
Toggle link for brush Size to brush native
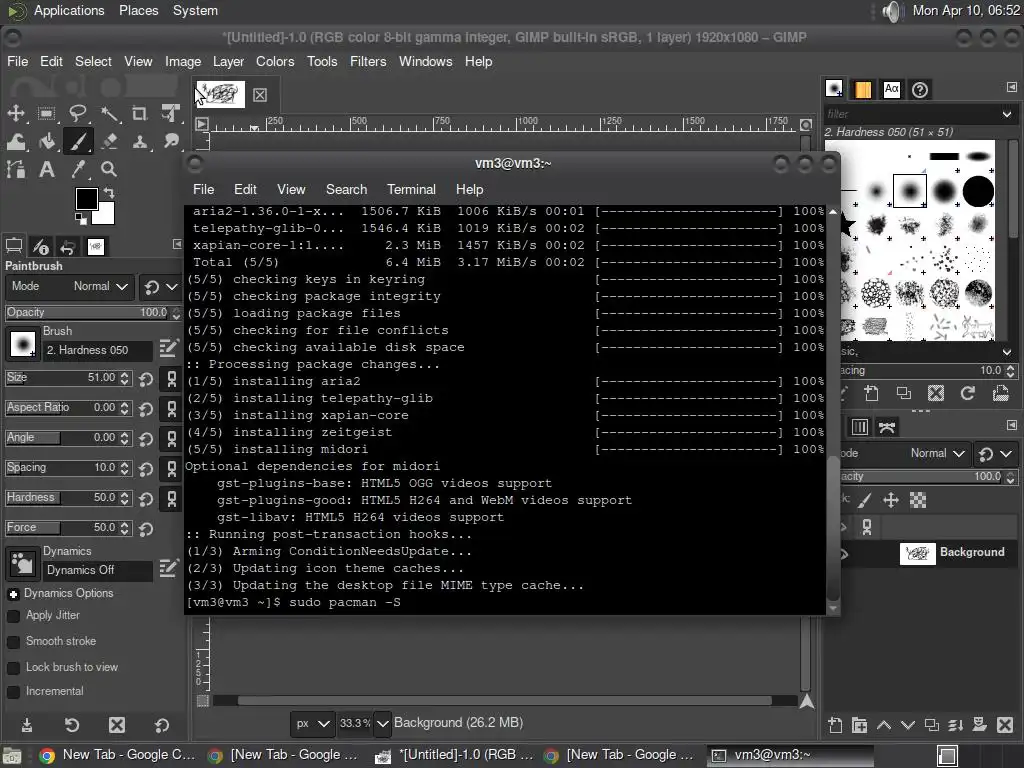(x=172, y=379)
